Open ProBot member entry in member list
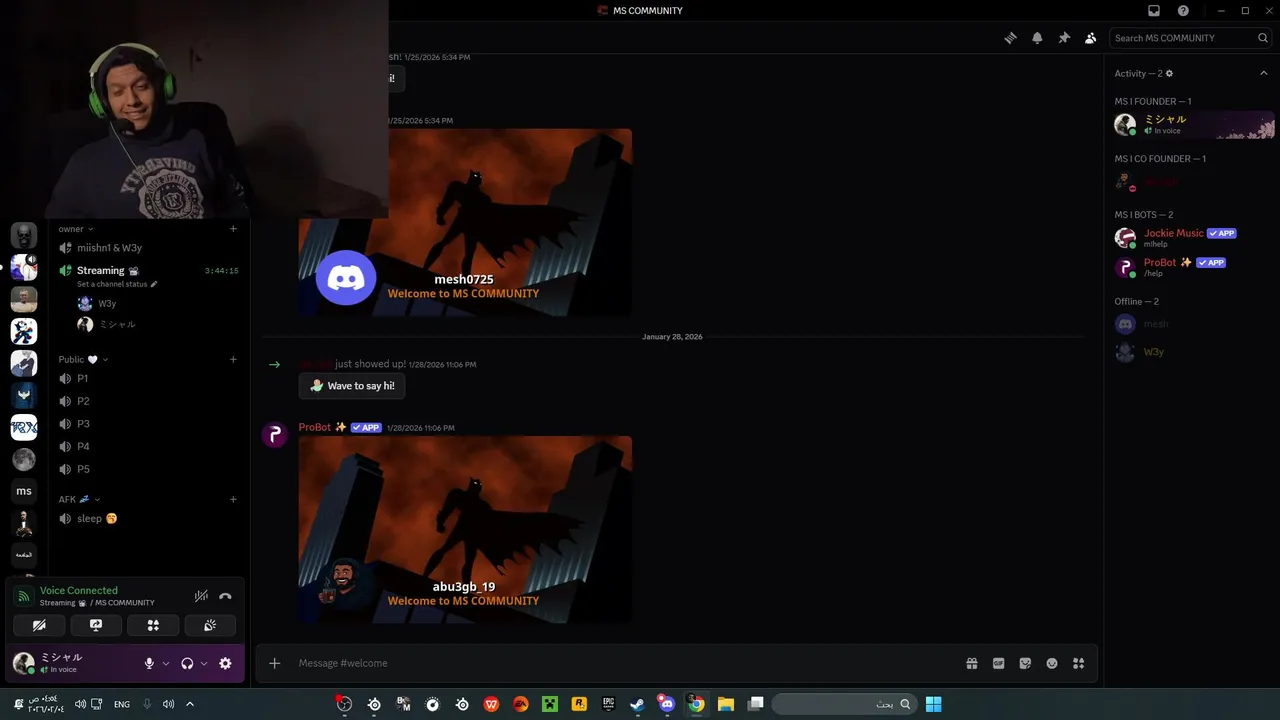Screen dimensions: 1280x720 pos(1191,267)
